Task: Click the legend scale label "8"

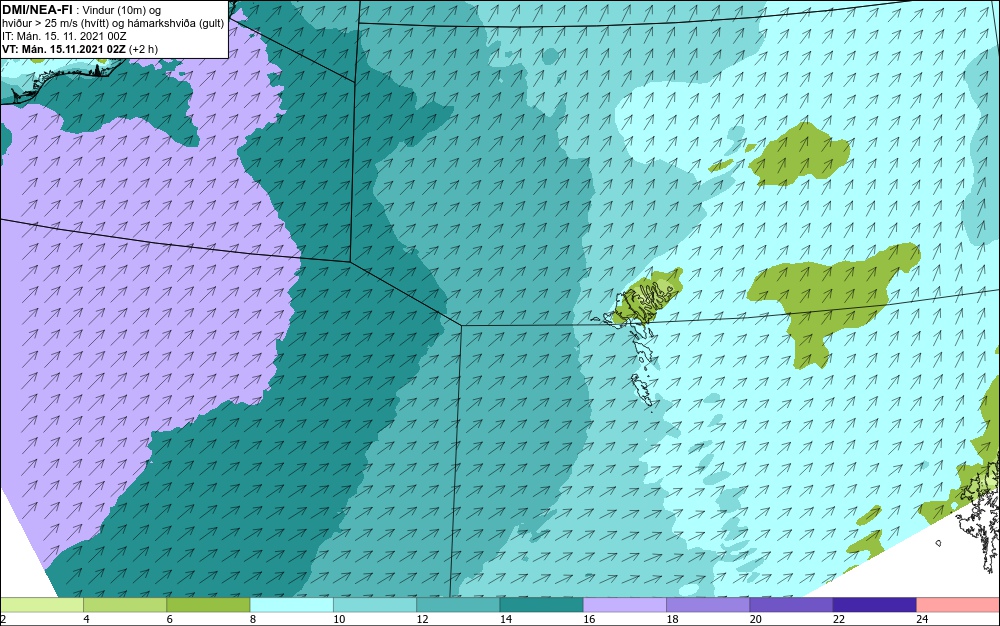Action: tap(253, 619)
